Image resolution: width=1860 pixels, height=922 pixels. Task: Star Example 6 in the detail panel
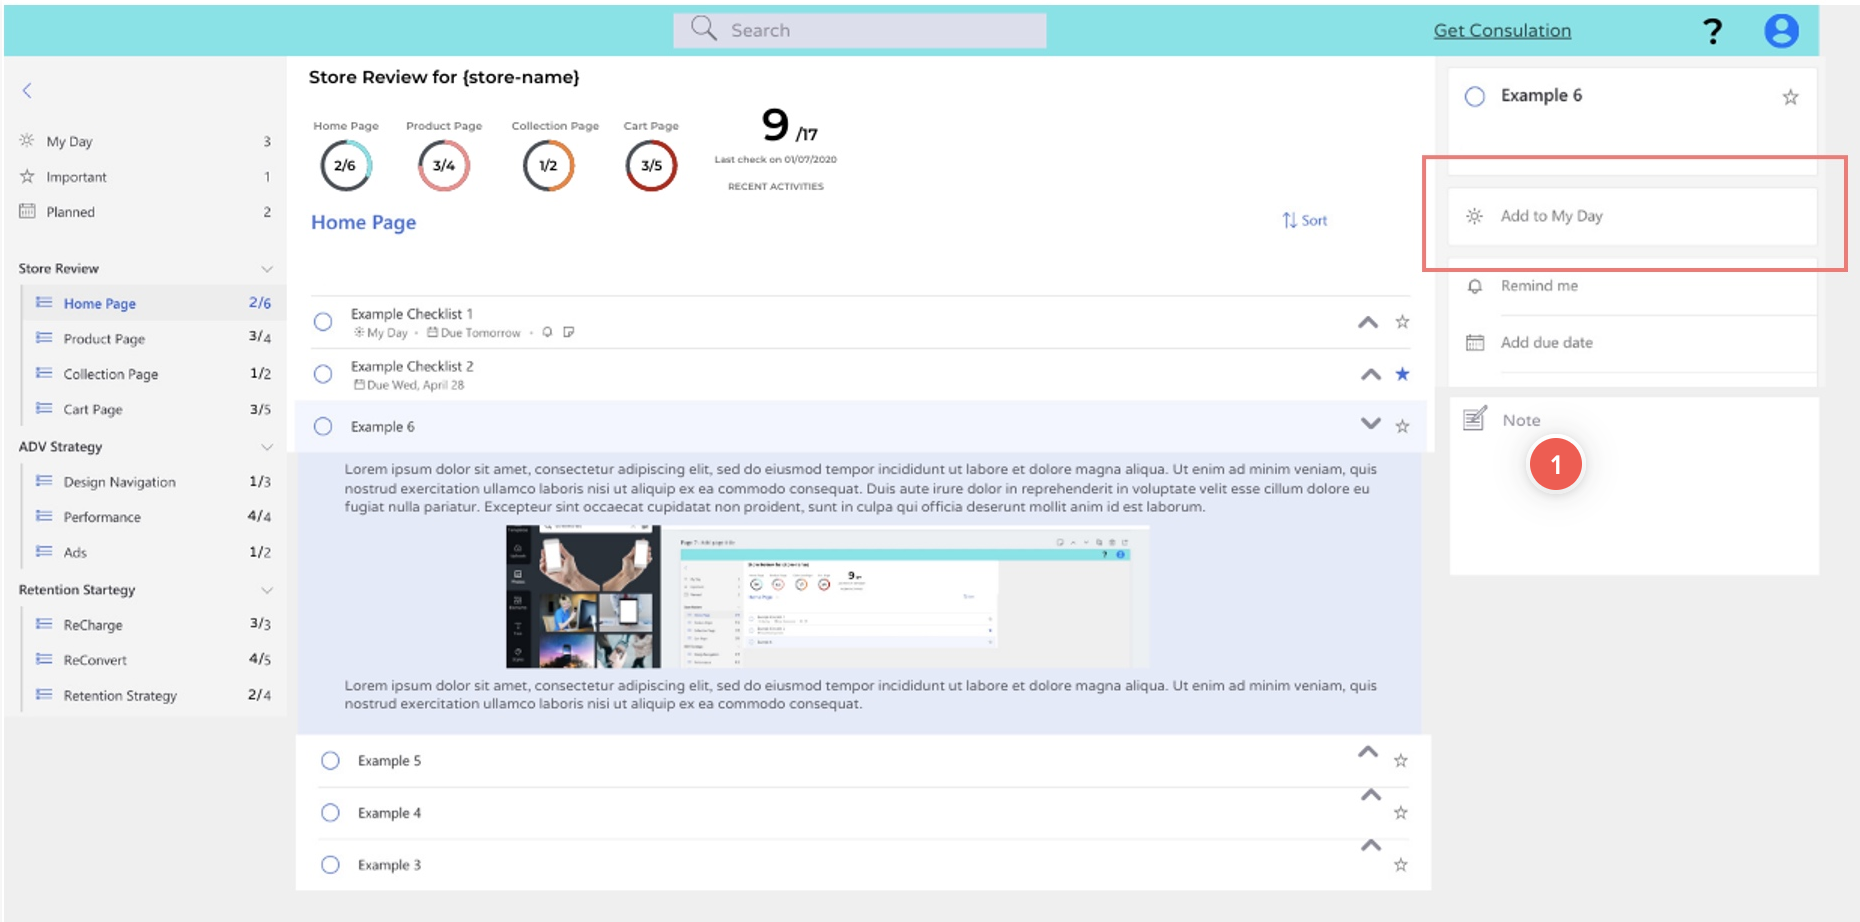click(x=1790, y=97)
